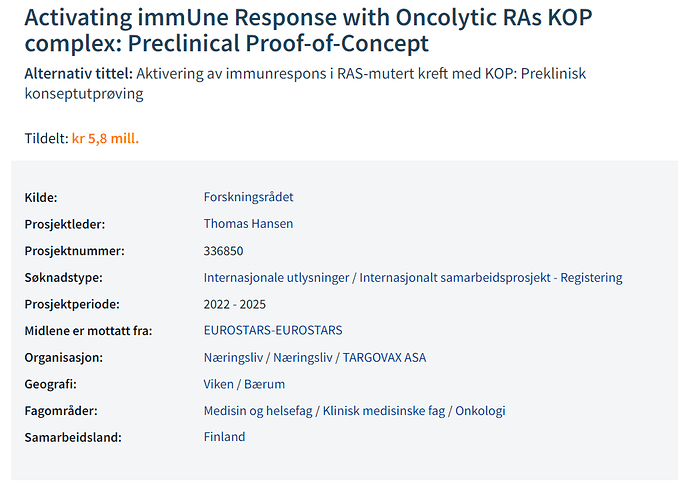Image resolution: width=690 pixels, height=485 pixels.
Task: Open Internasjonalt samarbeidsprosjekt - Registering link
Action: point(491,278)
